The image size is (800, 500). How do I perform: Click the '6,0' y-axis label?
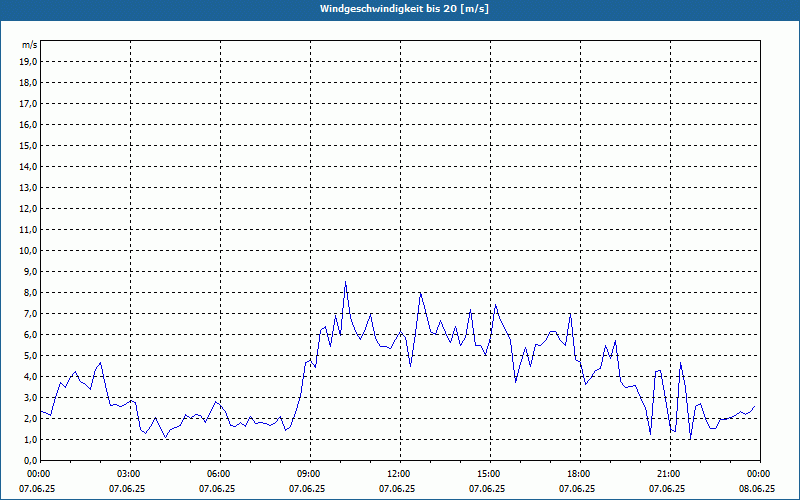point(31,335)
